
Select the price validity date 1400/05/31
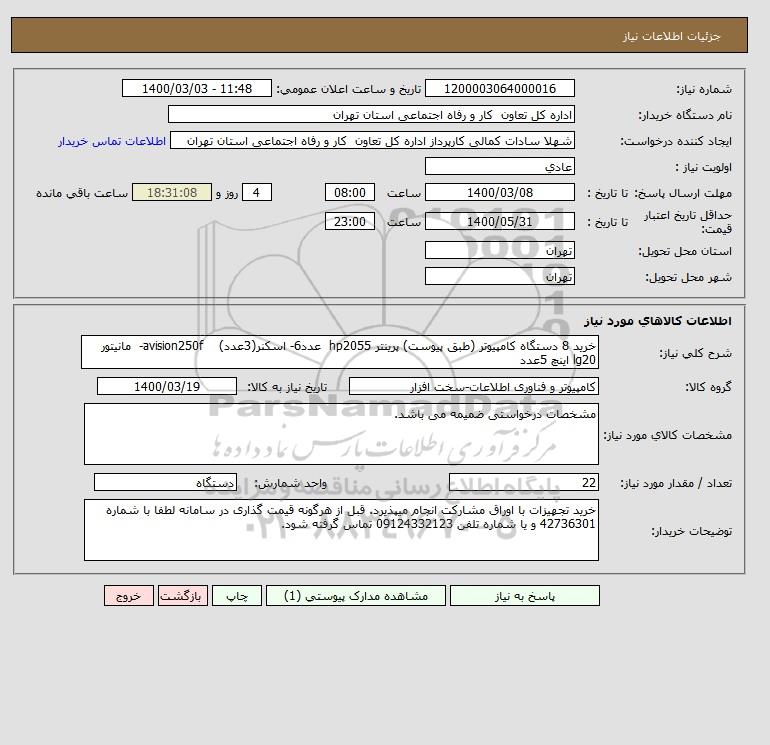(499, 221)
